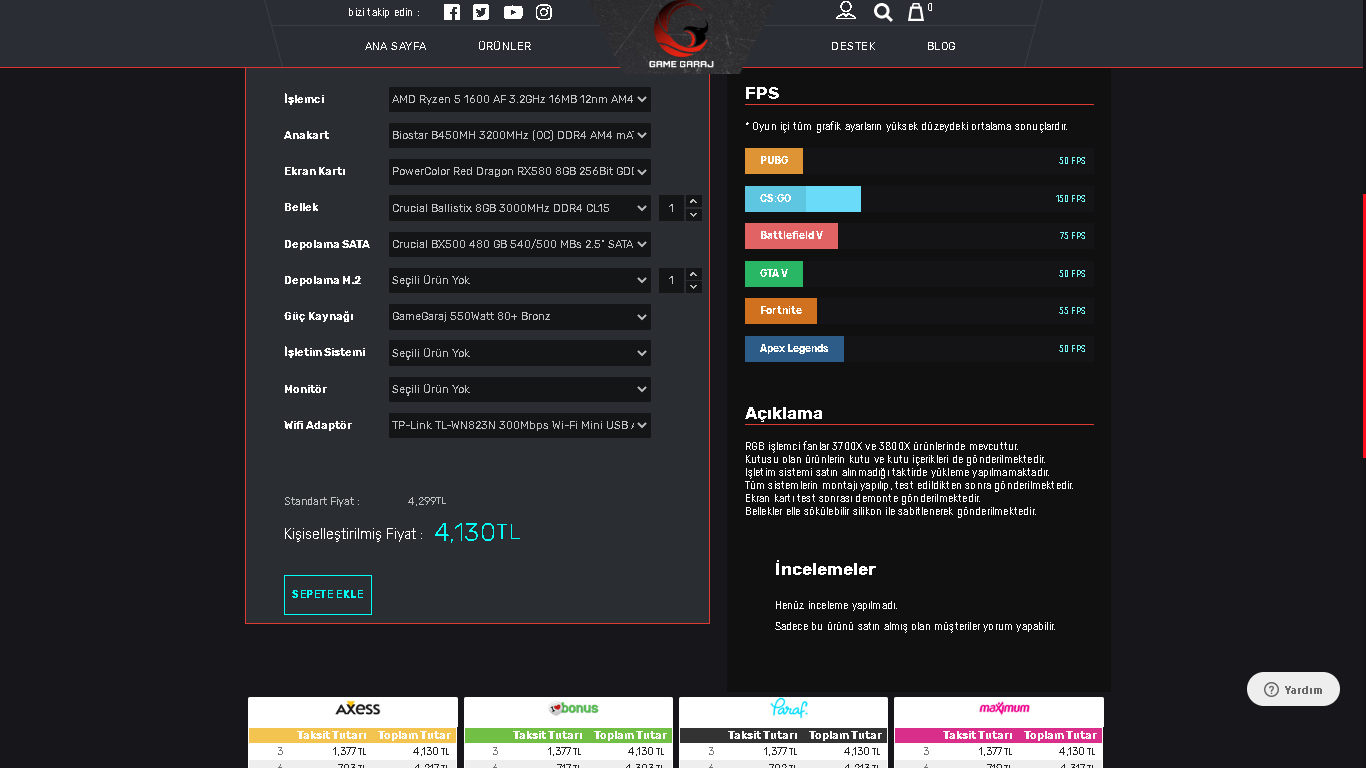Increase Depolama M.2 quantity with up arrow

[x=694, y=274]
